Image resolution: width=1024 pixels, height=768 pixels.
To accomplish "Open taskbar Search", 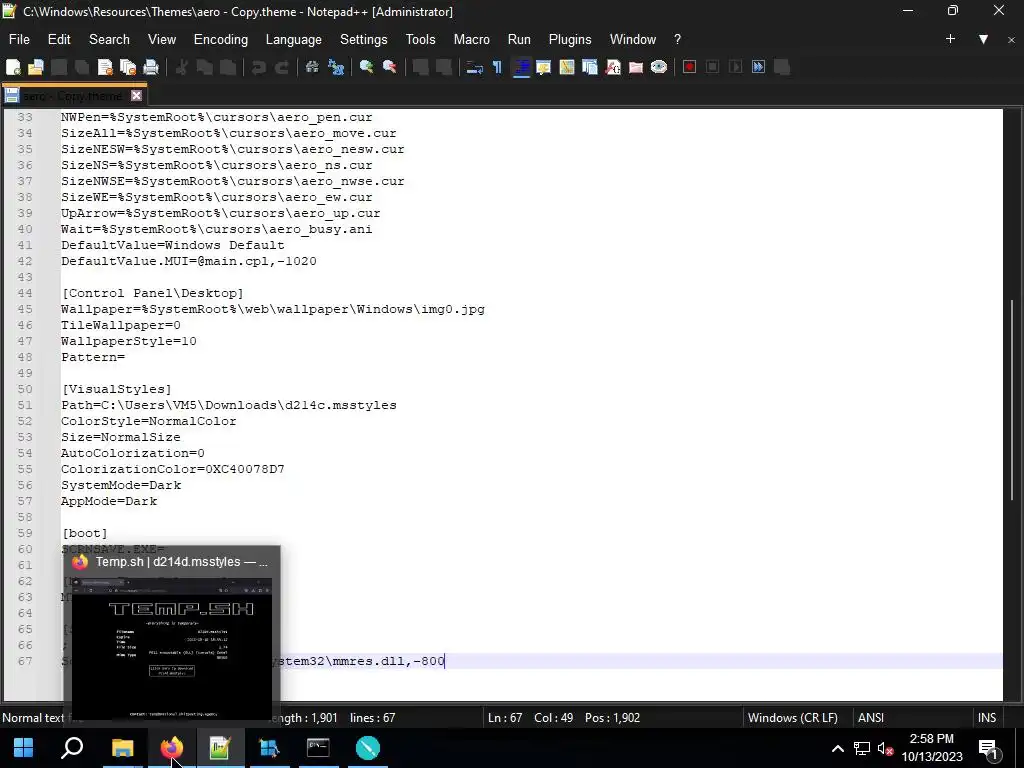I will click(x=72, y=748).
